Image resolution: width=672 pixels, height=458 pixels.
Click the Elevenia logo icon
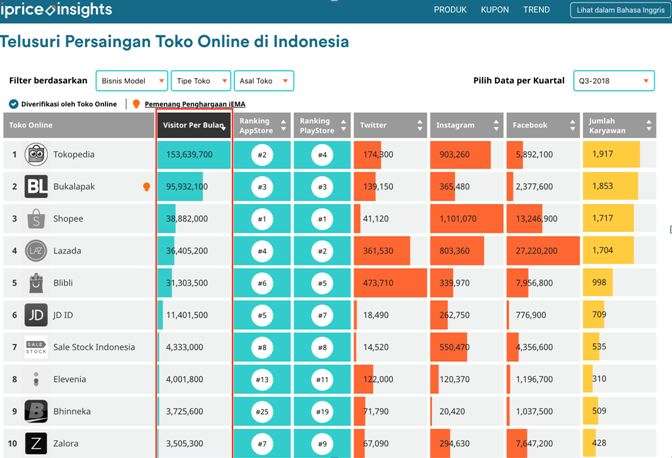tap(36, 379)
